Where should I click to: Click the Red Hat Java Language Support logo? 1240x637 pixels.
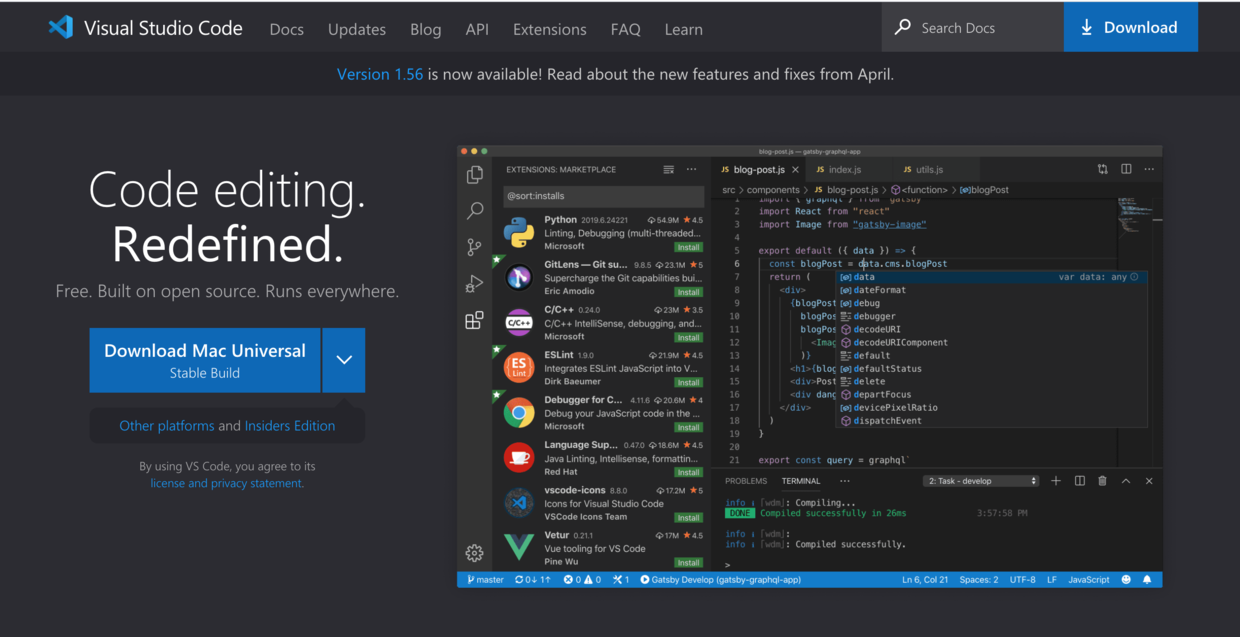(x=518, y=457)
